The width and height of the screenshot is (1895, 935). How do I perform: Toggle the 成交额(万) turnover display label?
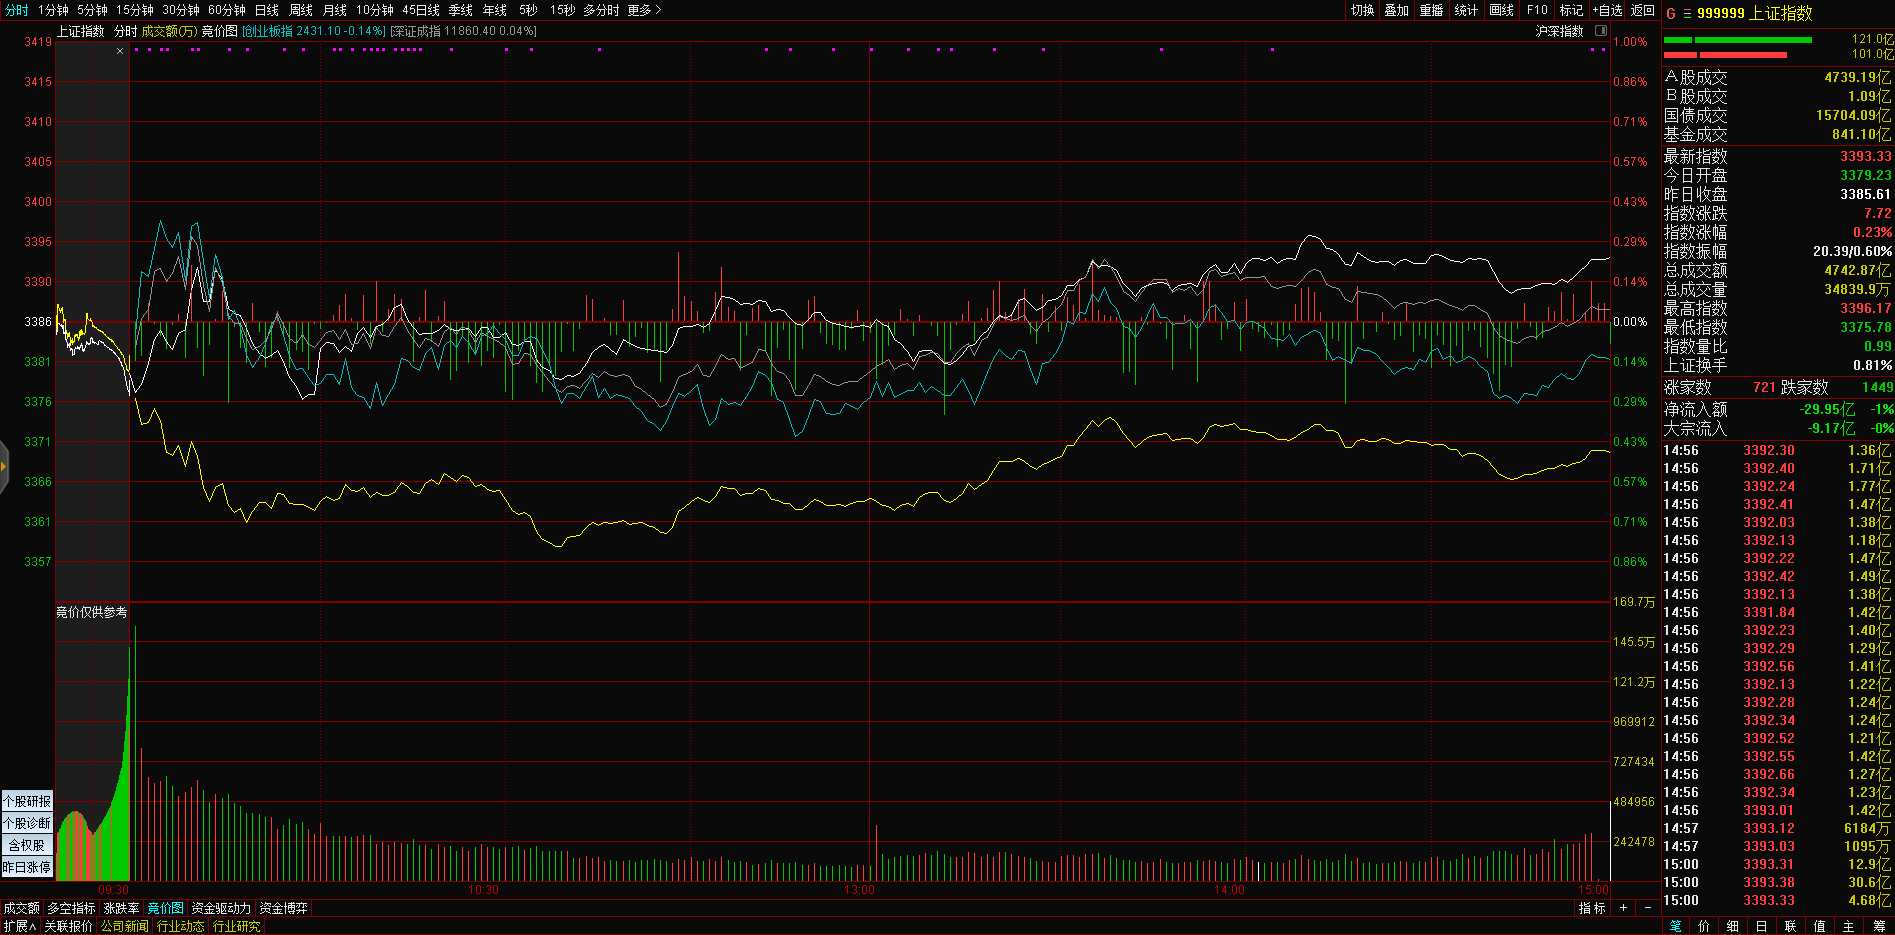click(169, 31)
